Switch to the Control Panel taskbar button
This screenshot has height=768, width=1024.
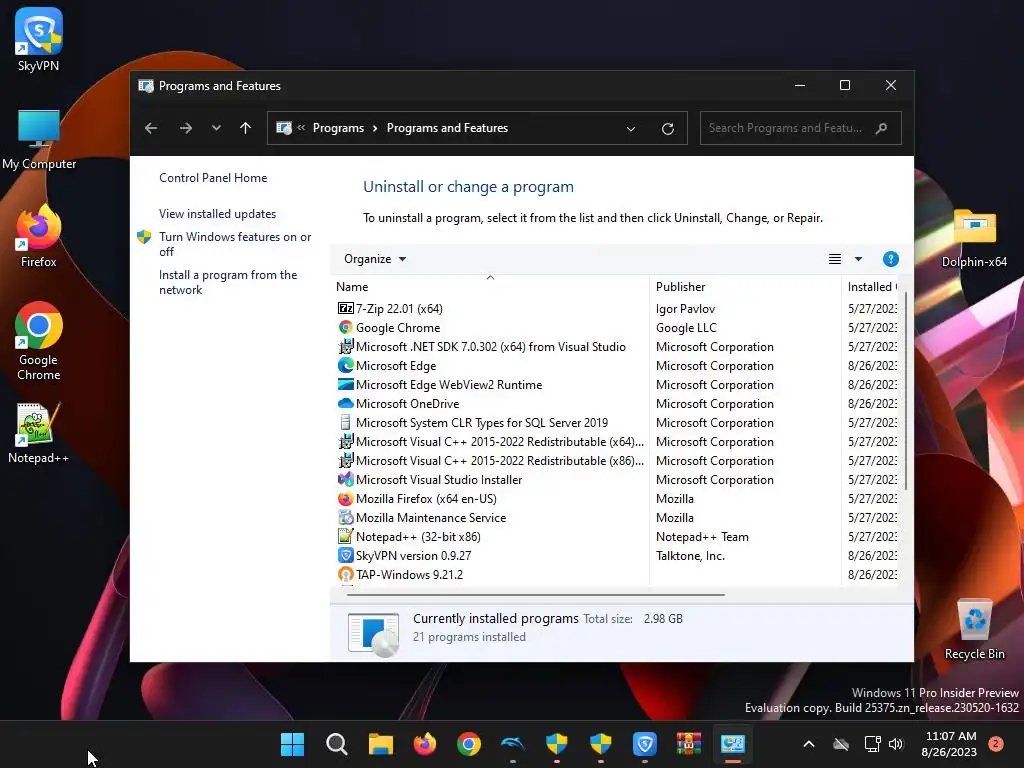pyautogui.click(x=733, y=744)
